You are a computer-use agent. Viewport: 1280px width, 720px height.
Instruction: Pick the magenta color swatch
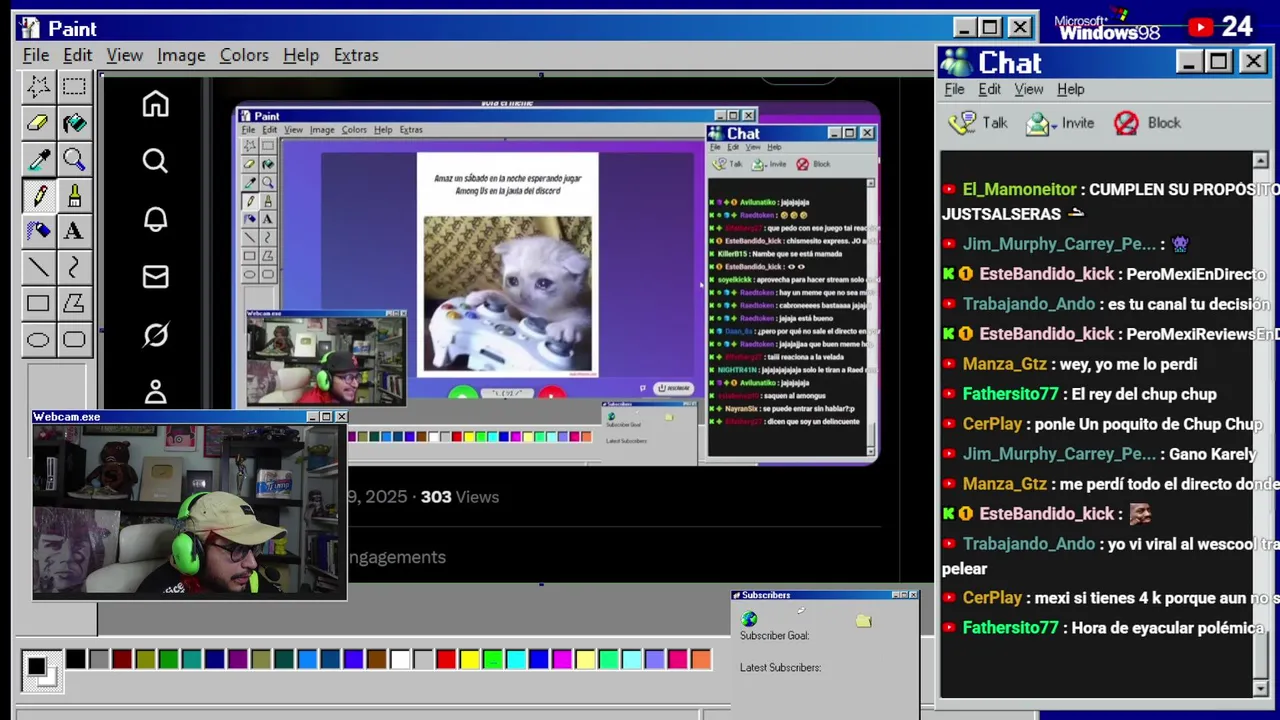(x=562, y=659)
